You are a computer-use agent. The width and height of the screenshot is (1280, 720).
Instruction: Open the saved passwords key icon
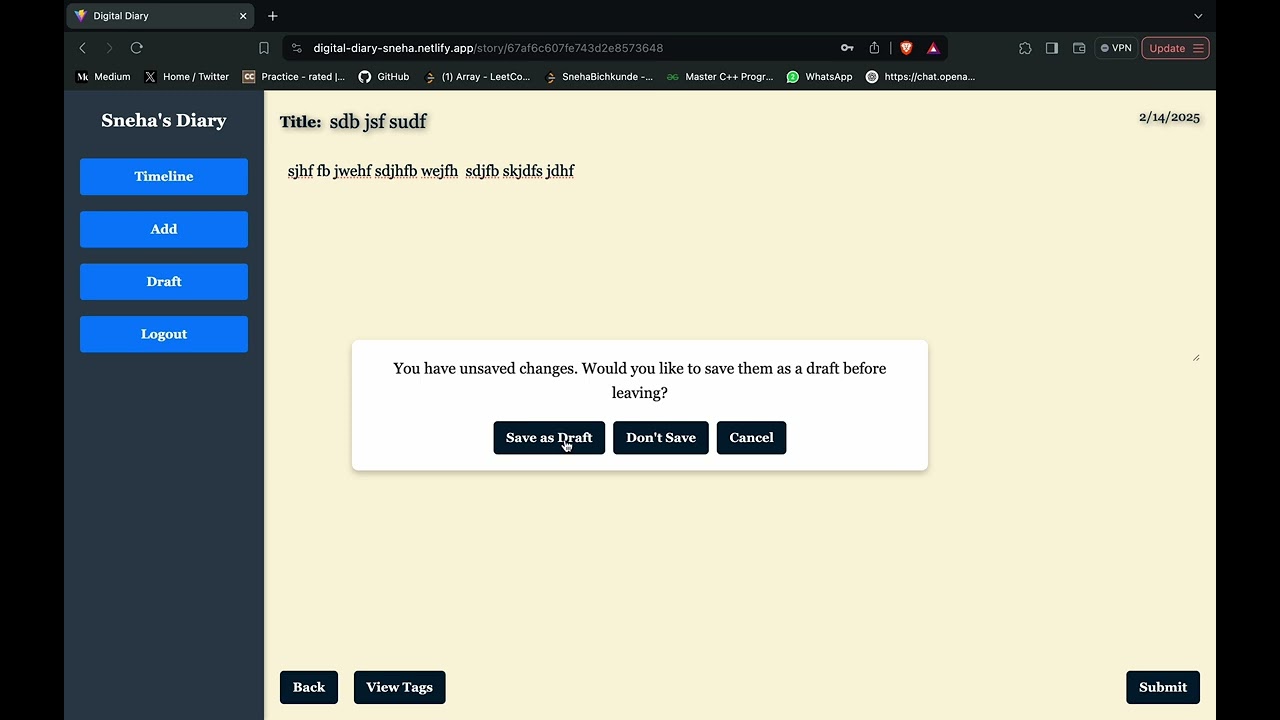click(847, 48)
